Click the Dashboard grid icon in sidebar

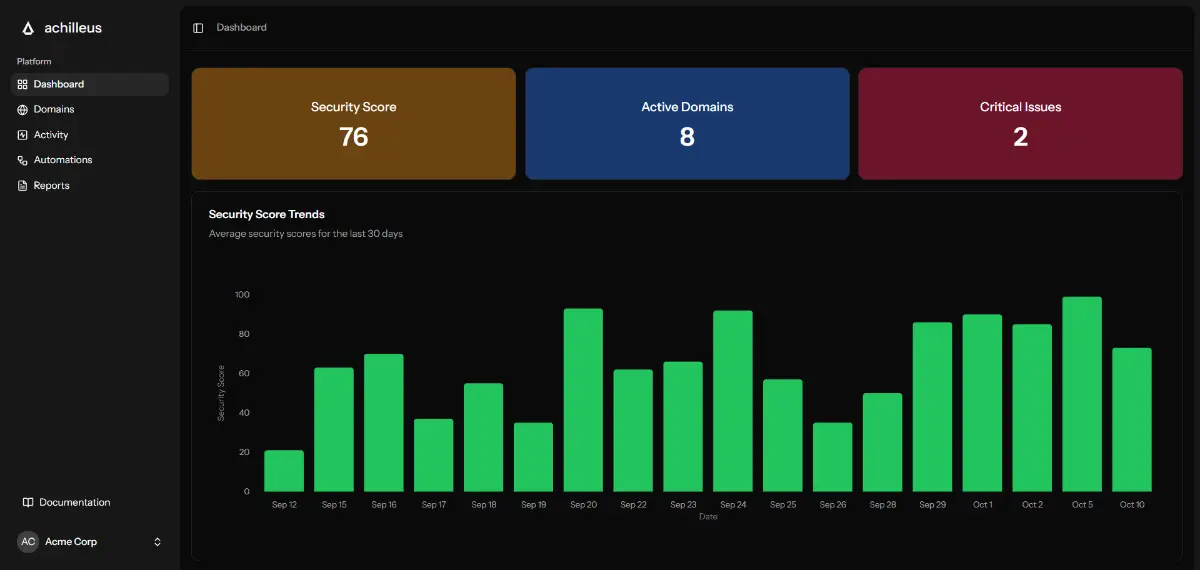coord(23,84)
